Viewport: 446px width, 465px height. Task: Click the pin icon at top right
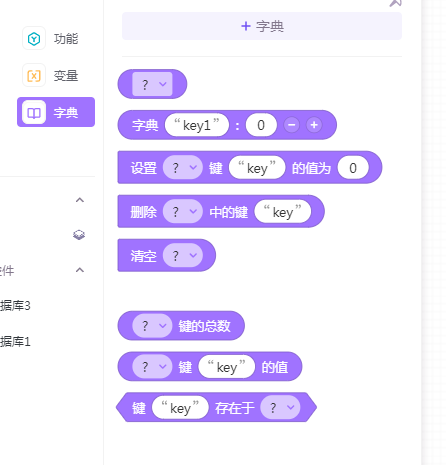coord(395,3)
